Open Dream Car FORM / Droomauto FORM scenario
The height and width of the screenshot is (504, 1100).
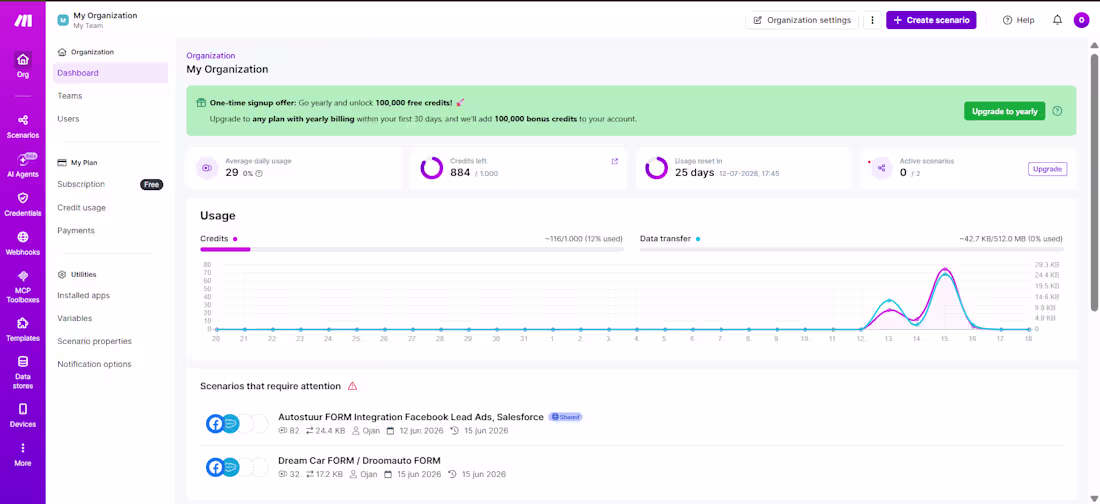pyautogui.click(x=359, y=460)
